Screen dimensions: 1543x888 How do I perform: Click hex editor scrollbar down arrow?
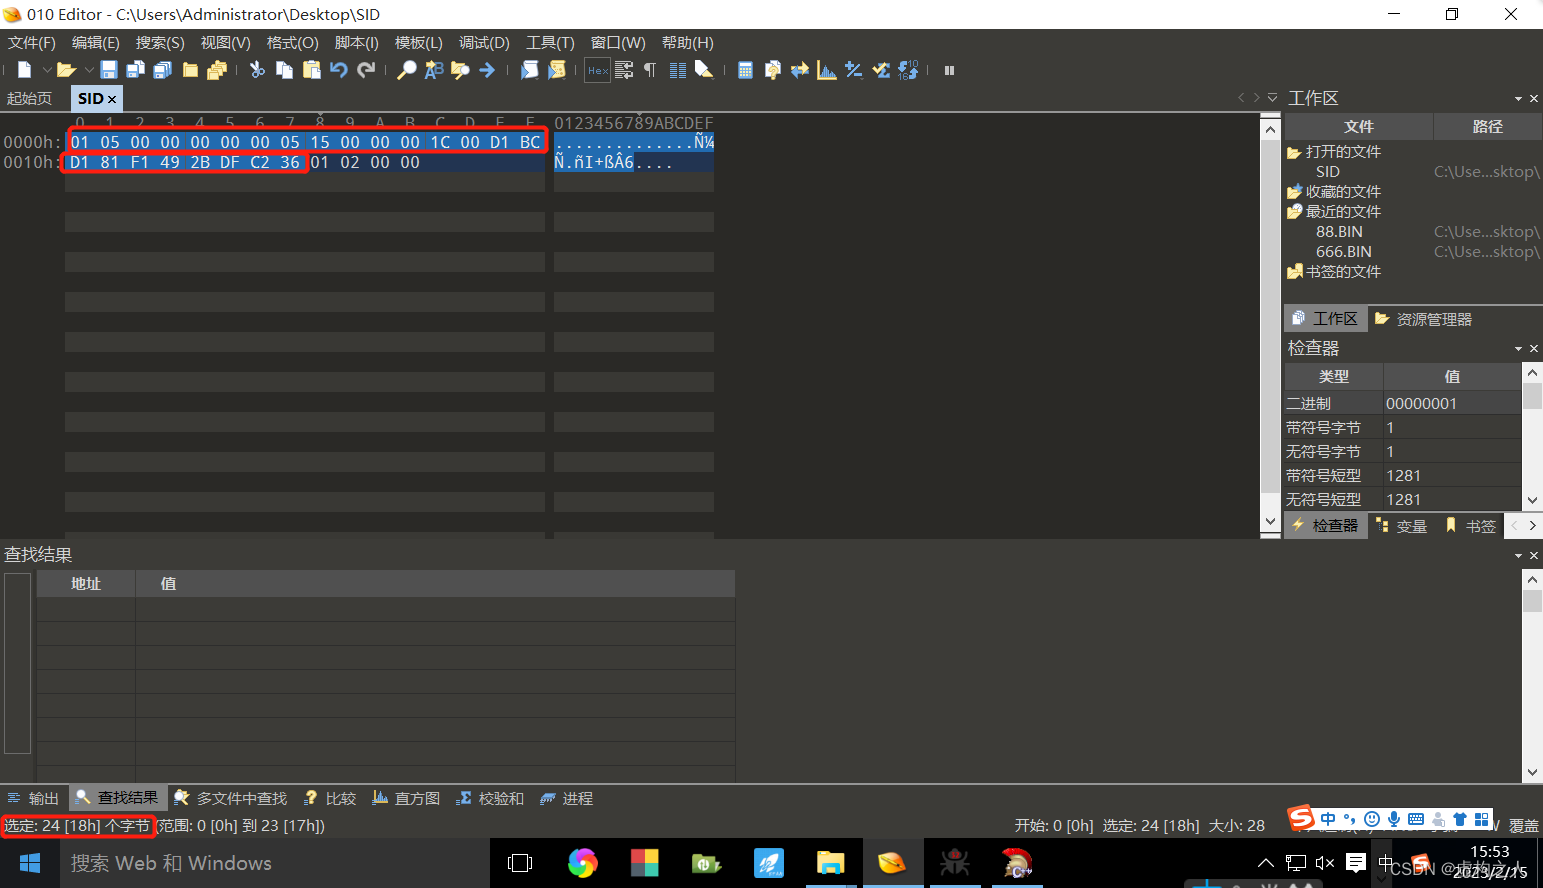(1270, 521)
